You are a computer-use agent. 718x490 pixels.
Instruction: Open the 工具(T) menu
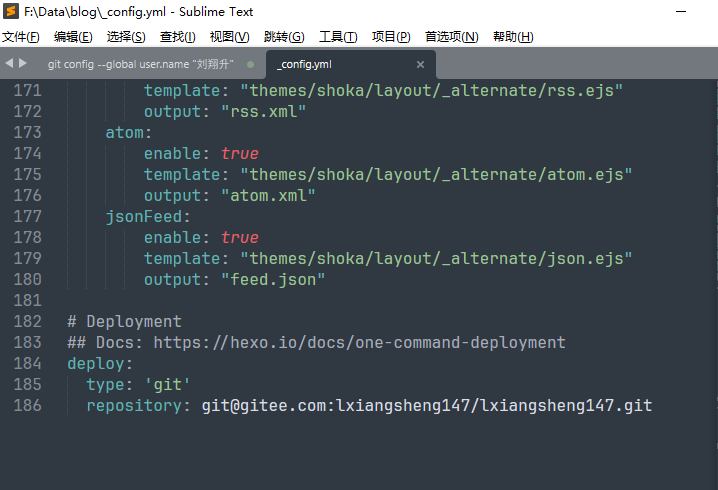338,37
